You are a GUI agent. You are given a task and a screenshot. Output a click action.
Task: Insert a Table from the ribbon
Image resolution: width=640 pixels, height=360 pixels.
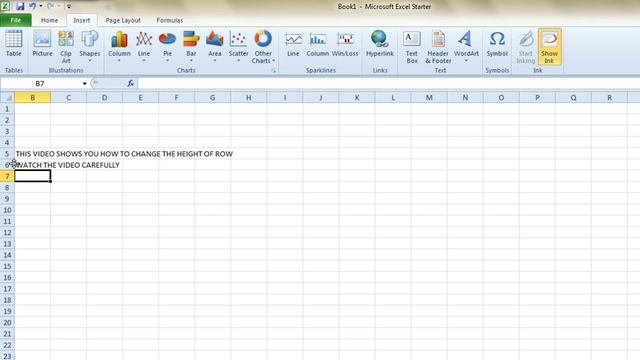click(x=13, y=43)
